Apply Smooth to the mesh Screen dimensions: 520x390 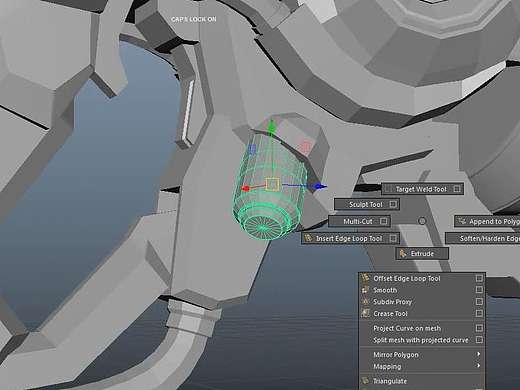[422, 290]
